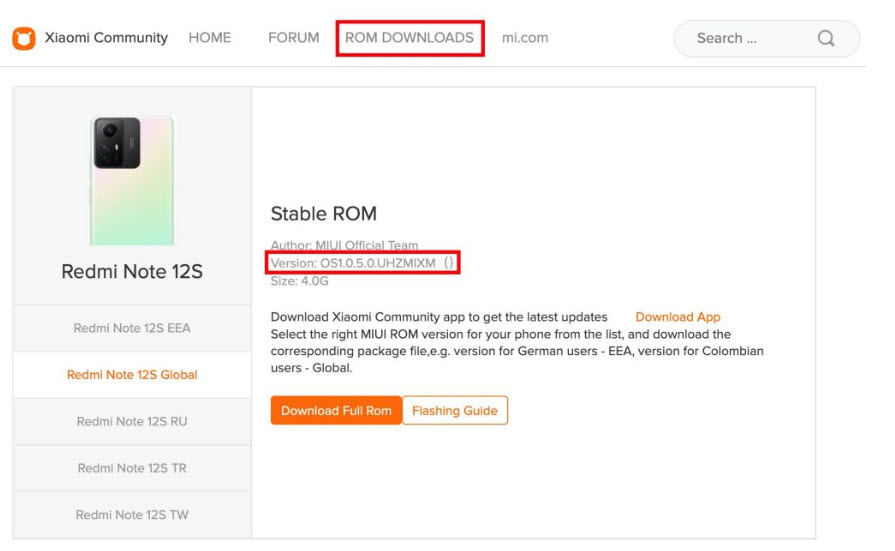895x551 pixels.
Task: Click the search magnifier icon
Action: [x=825, y=38]
